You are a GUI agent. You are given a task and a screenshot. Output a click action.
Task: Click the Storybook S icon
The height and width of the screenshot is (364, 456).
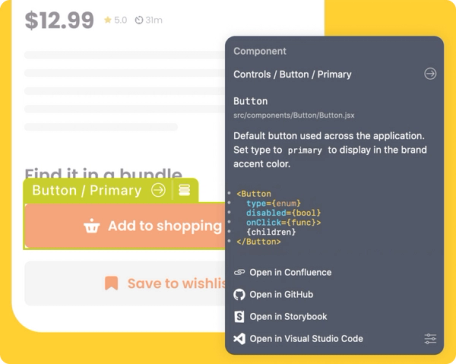(239, 317)
